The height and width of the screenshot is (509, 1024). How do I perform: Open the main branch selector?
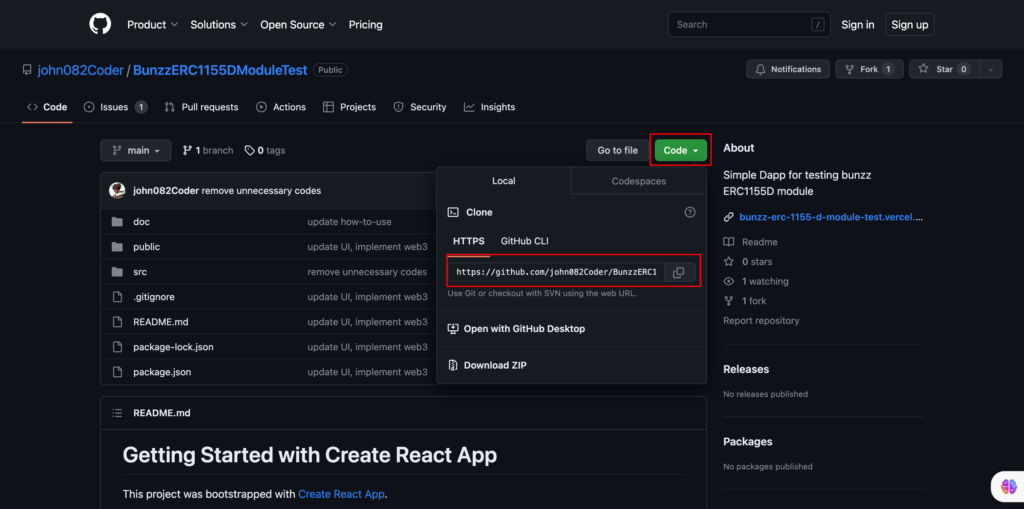(x=136, y=150)
